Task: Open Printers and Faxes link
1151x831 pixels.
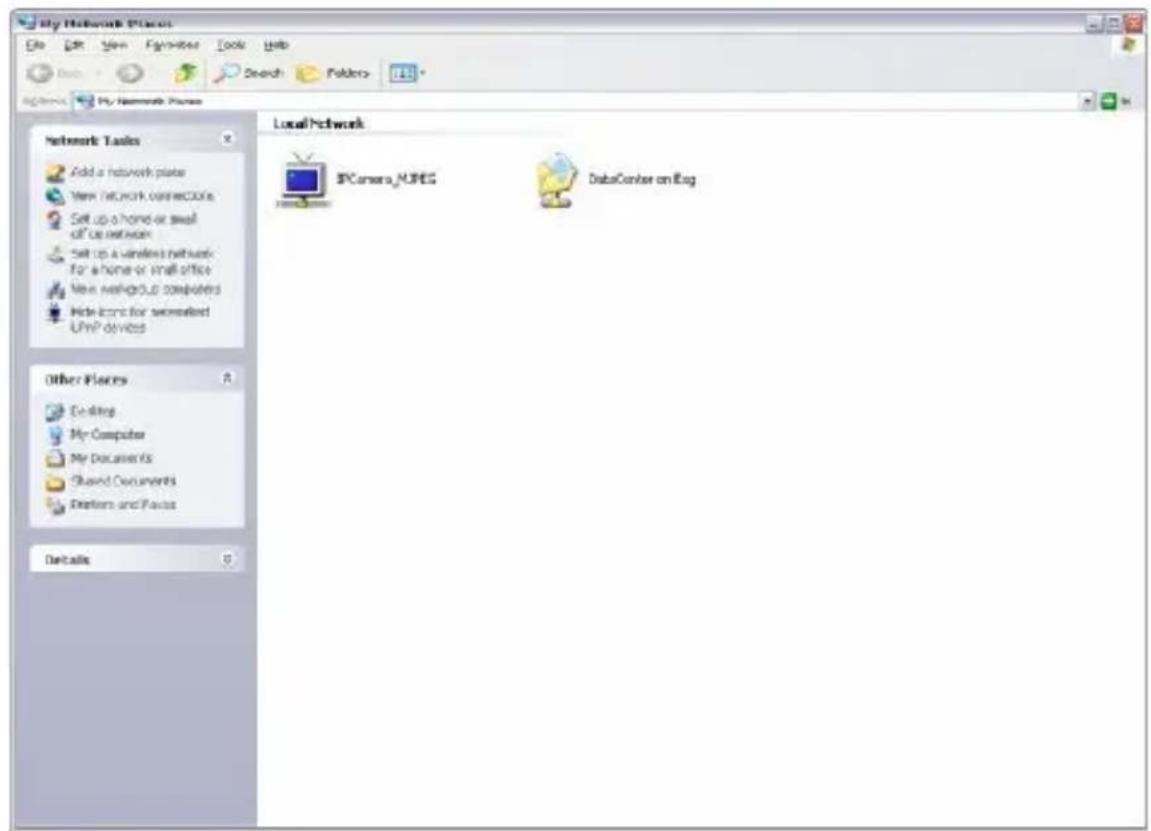Action: pos(123,505)
